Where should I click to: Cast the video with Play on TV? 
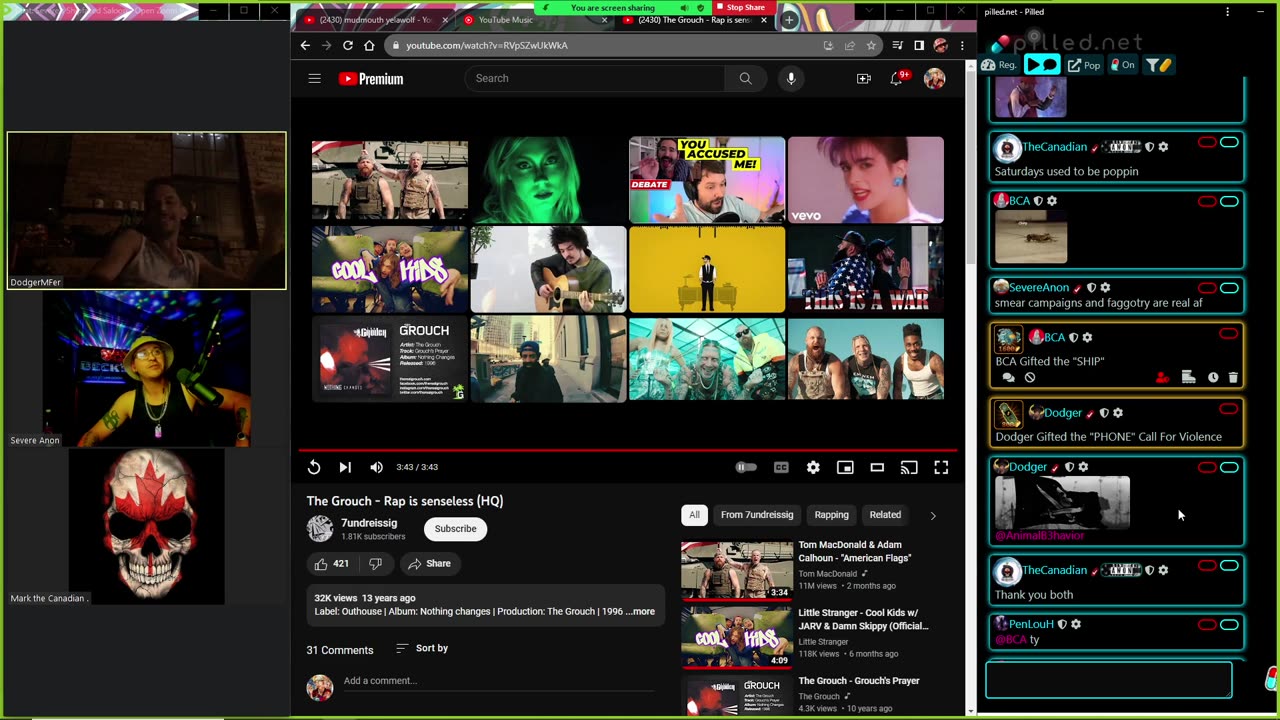click(909, 467)
